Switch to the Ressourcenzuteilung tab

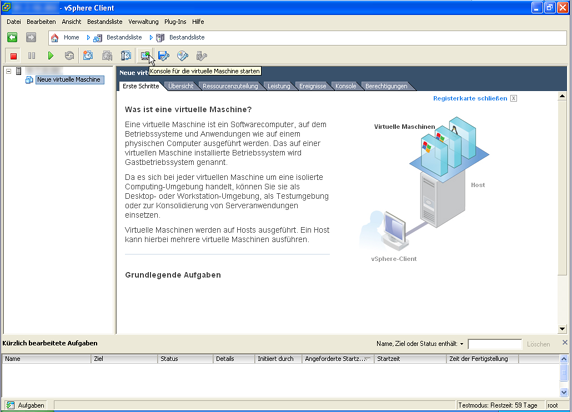[230, 86]
